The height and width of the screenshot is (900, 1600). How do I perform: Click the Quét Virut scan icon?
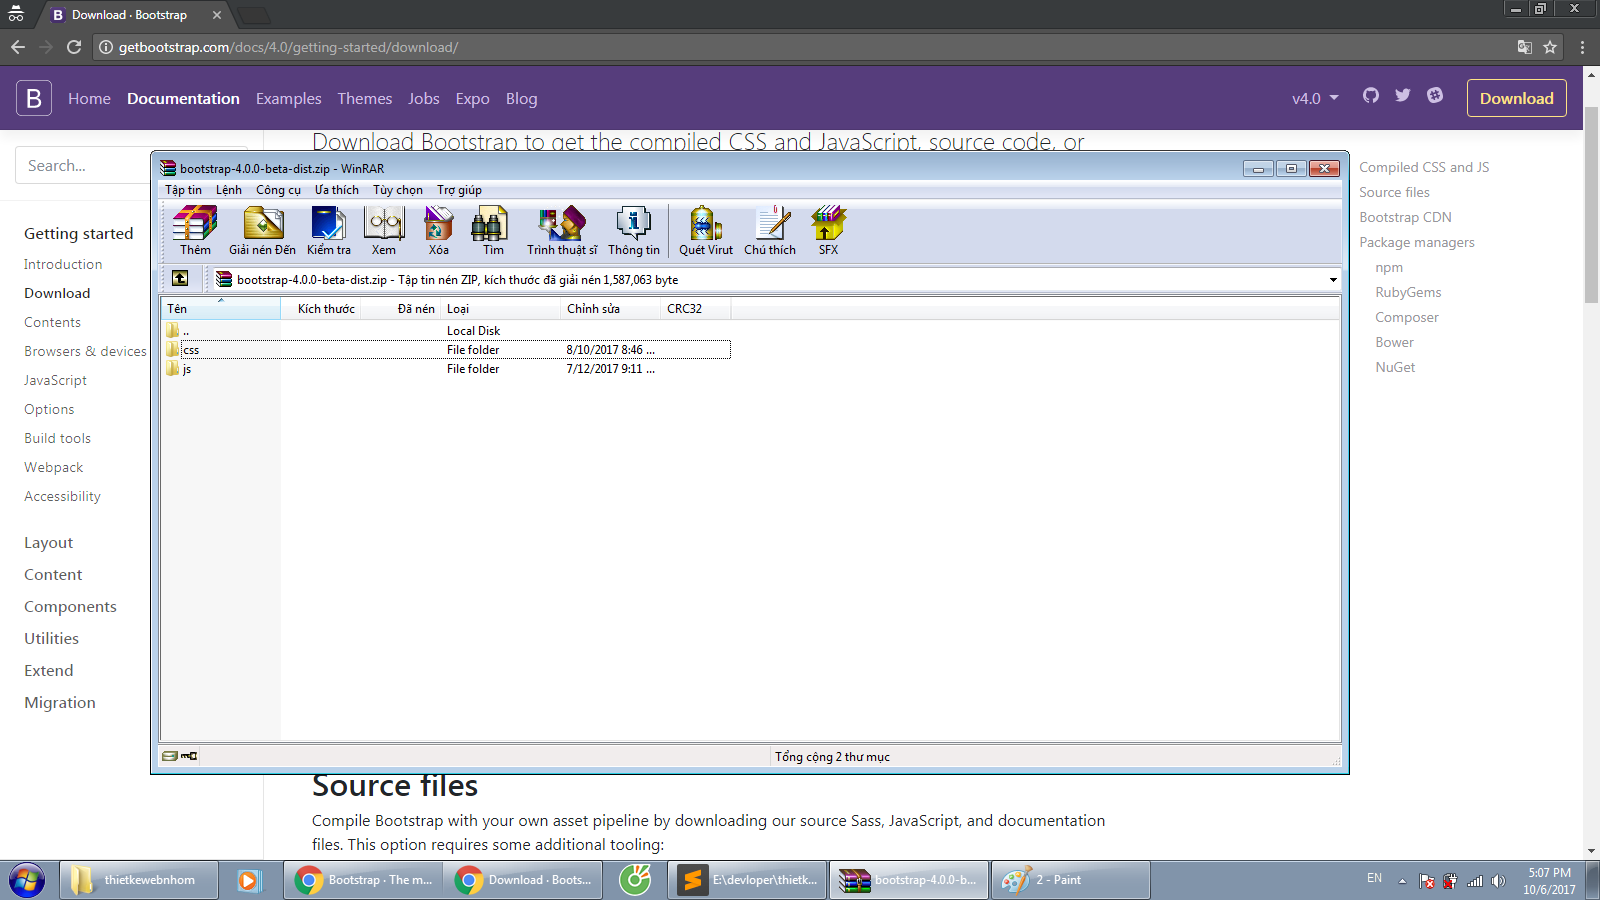[x=706, y=230]
